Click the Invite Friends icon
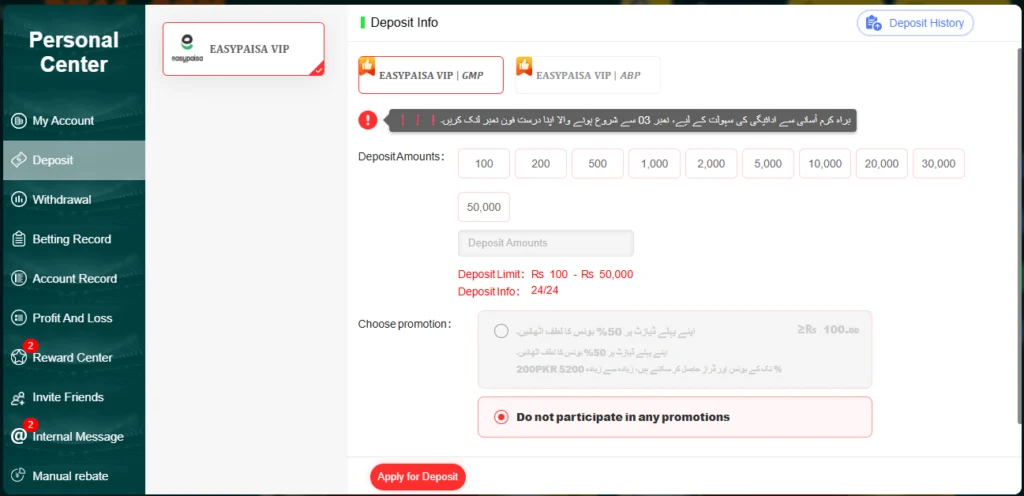Viewport: 1024px width, 496px height. (x=18, y=397)
